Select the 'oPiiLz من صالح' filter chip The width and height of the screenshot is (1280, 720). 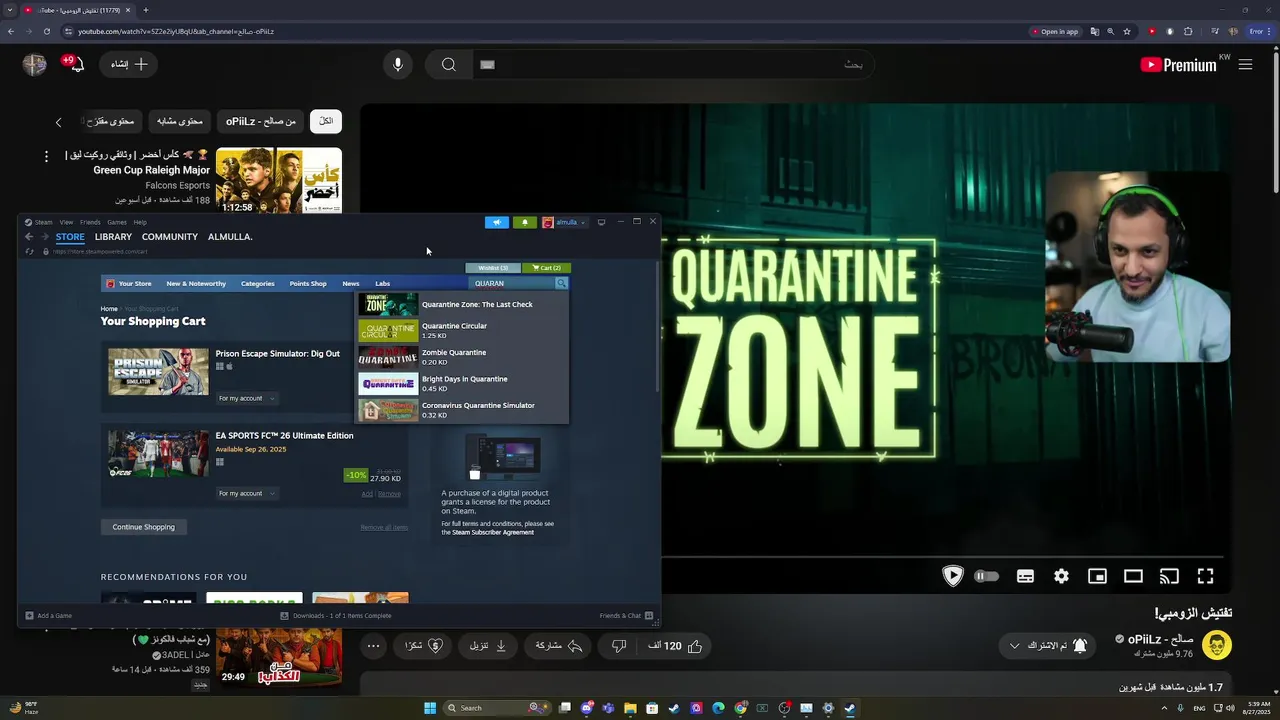coord(260,121)
